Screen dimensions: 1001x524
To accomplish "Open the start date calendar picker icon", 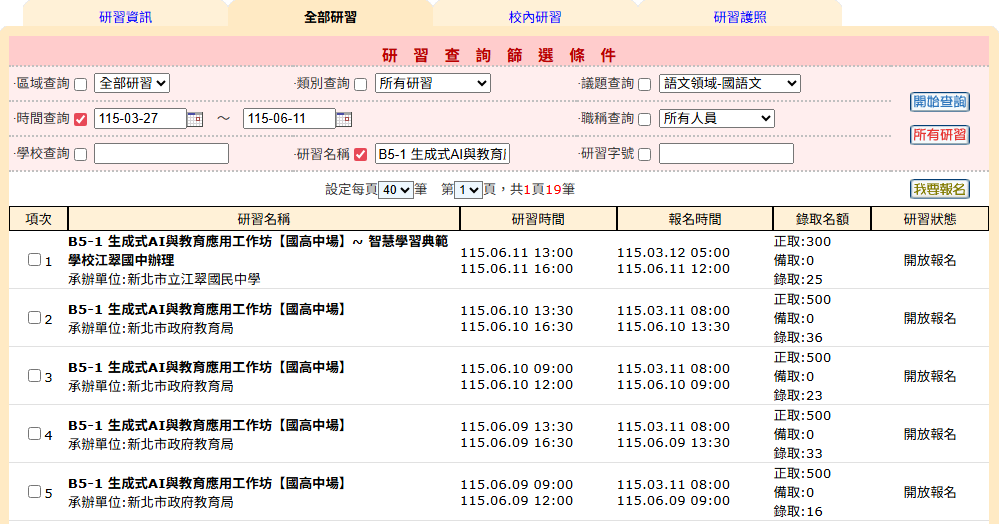I will tap(196, 119).
